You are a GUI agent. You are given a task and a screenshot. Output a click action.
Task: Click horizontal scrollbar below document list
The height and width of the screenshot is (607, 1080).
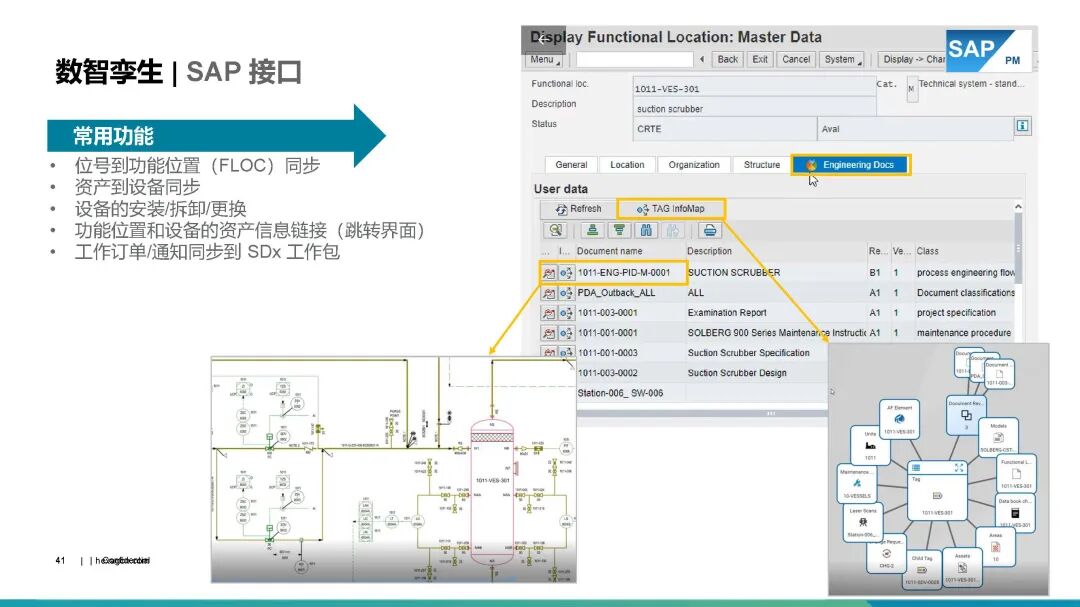click(x=771, y=413)
